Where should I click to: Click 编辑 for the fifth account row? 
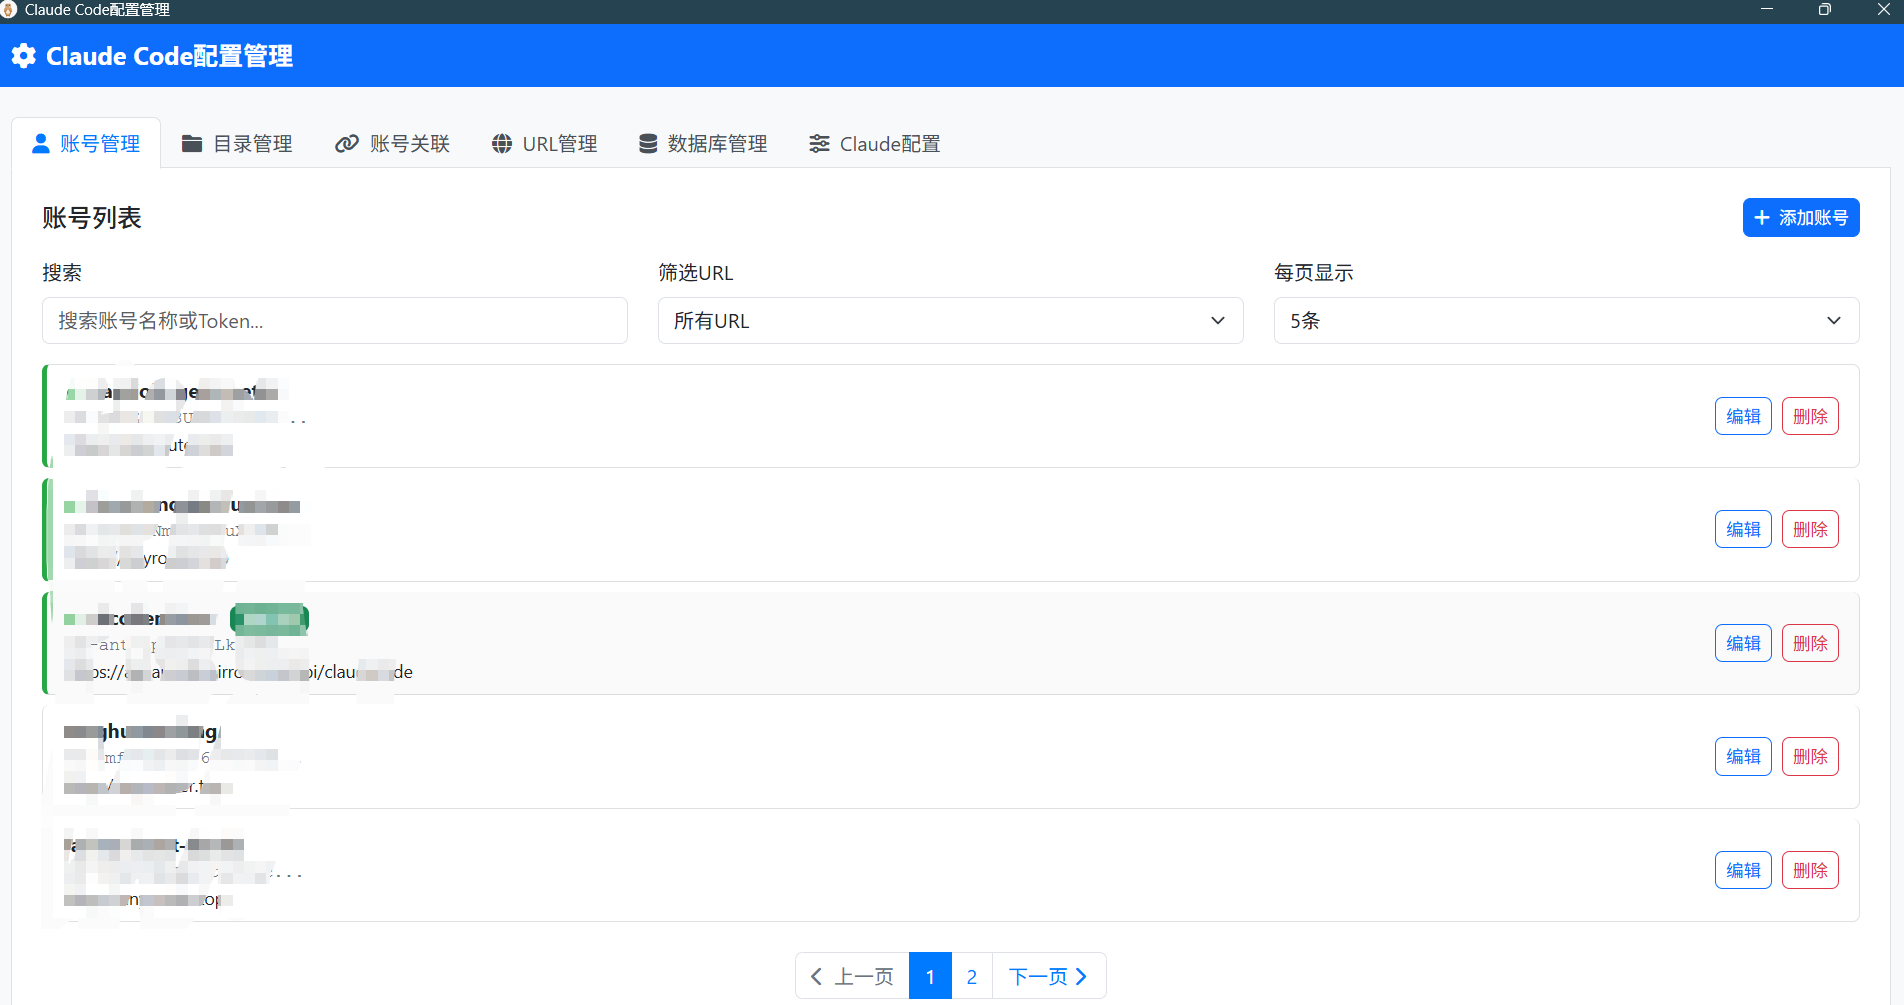(1743, 870)
